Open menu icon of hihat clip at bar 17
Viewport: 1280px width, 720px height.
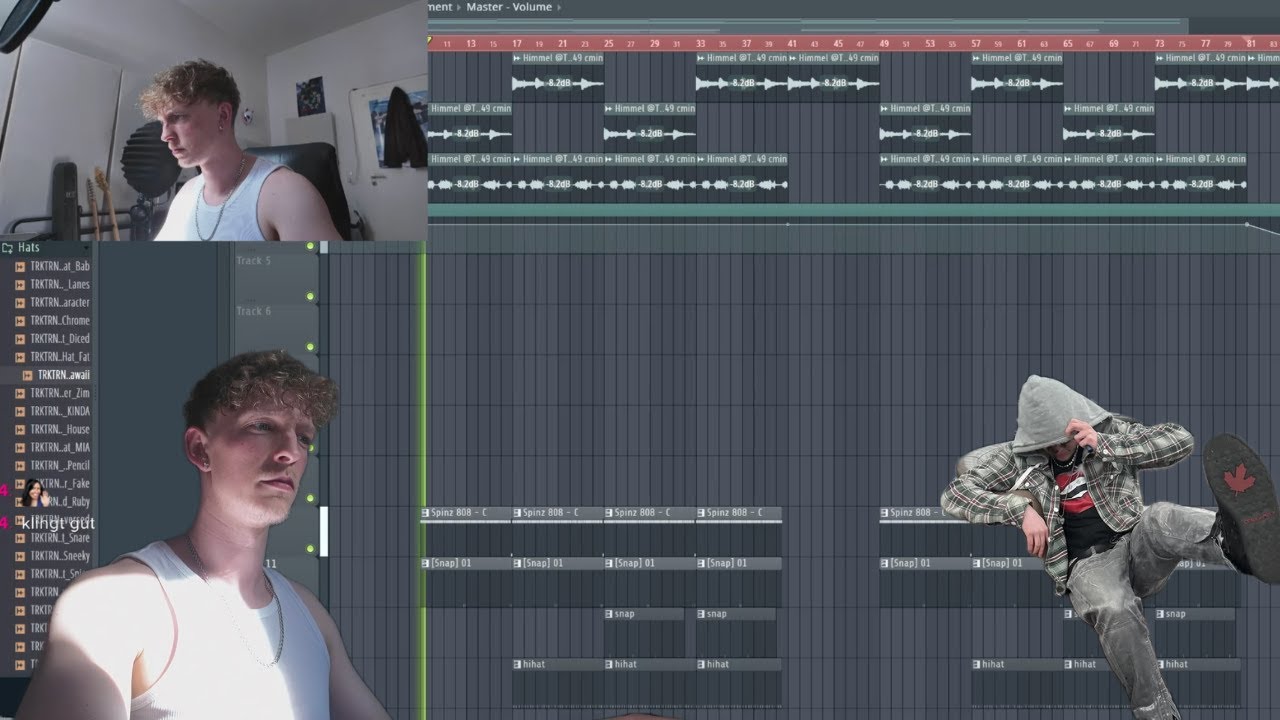pyautogui.click(x=517, y=664)
